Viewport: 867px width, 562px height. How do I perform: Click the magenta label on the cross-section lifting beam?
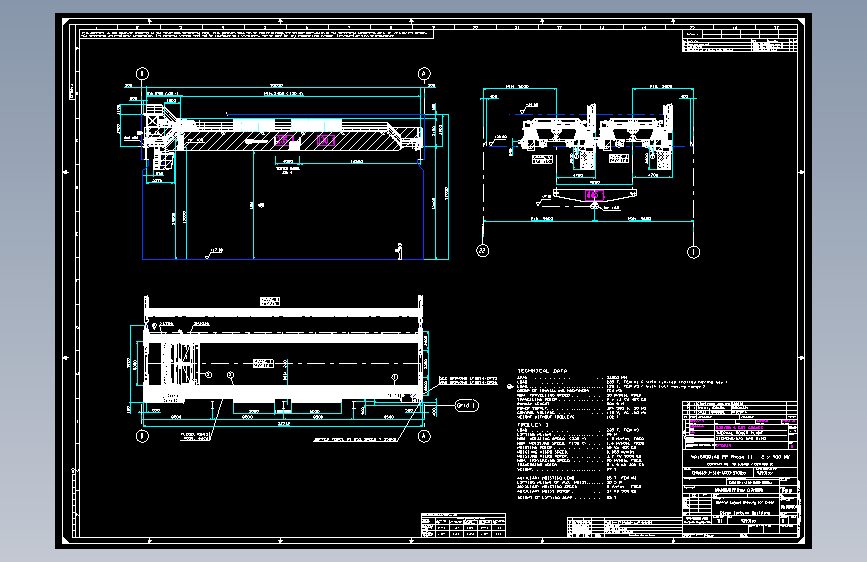[x=594, y=195]
